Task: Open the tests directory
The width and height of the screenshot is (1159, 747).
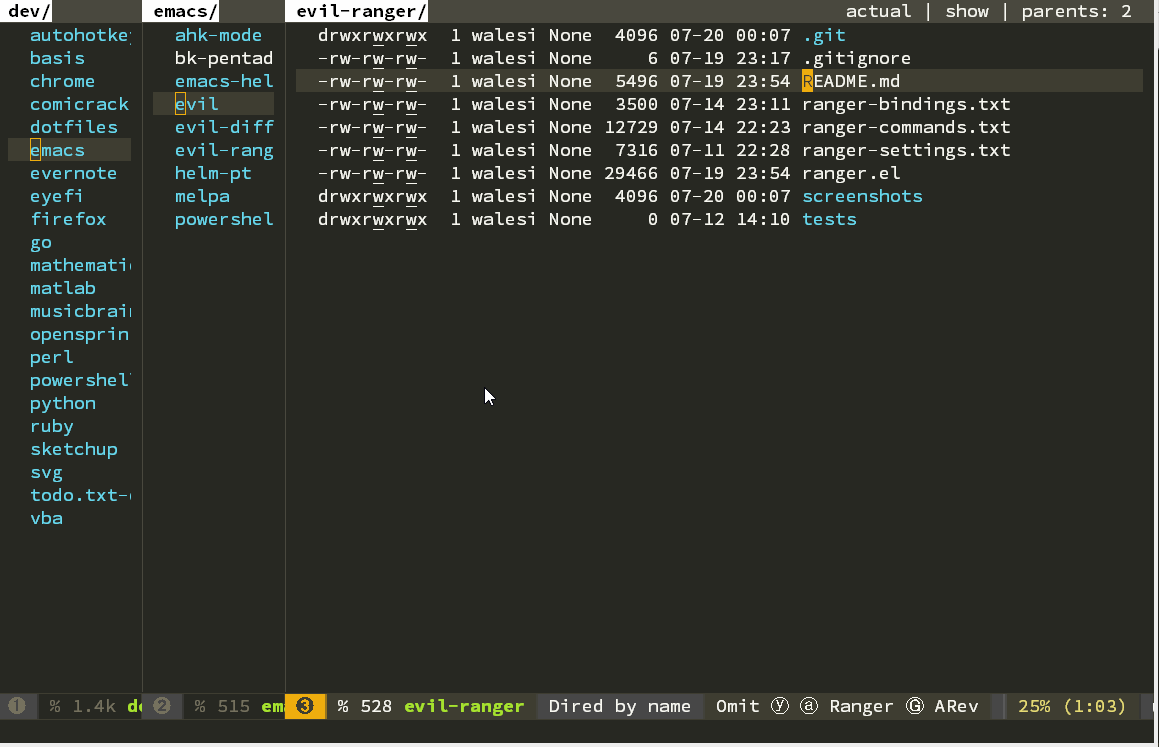Action: [x=829, y=219]
